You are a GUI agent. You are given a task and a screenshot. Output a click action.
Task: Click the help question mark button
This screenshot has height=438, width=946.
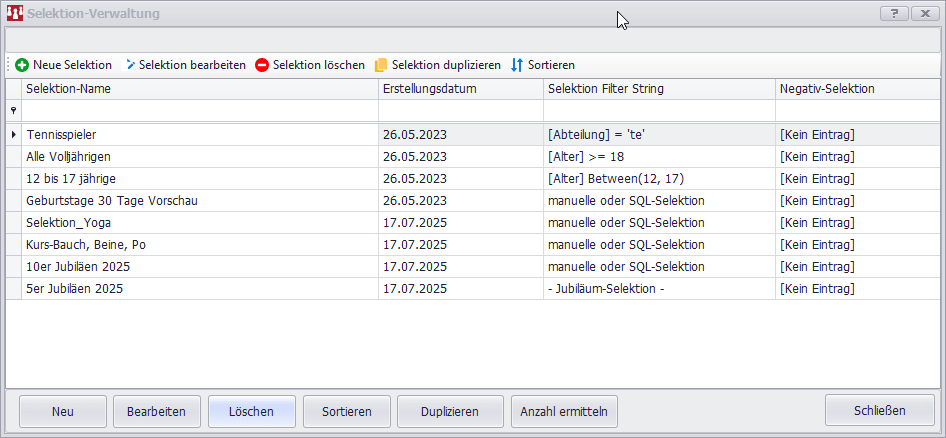pos(893,13)
